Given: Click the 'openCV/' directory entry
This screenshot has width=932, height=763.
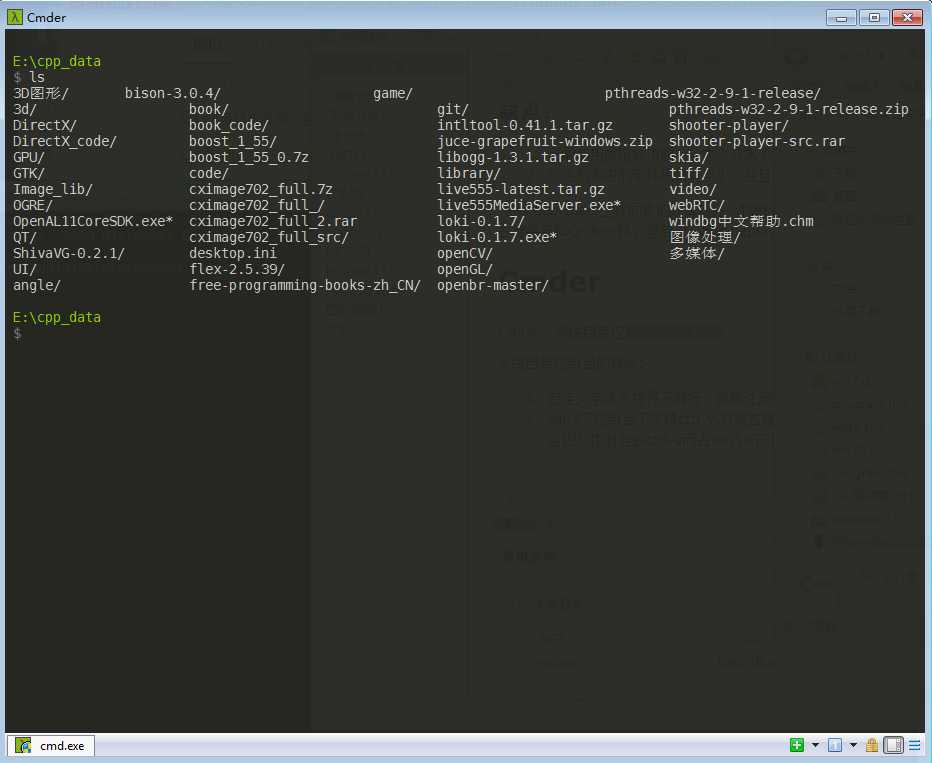Looking at the screenshot, I should (465, 253).
